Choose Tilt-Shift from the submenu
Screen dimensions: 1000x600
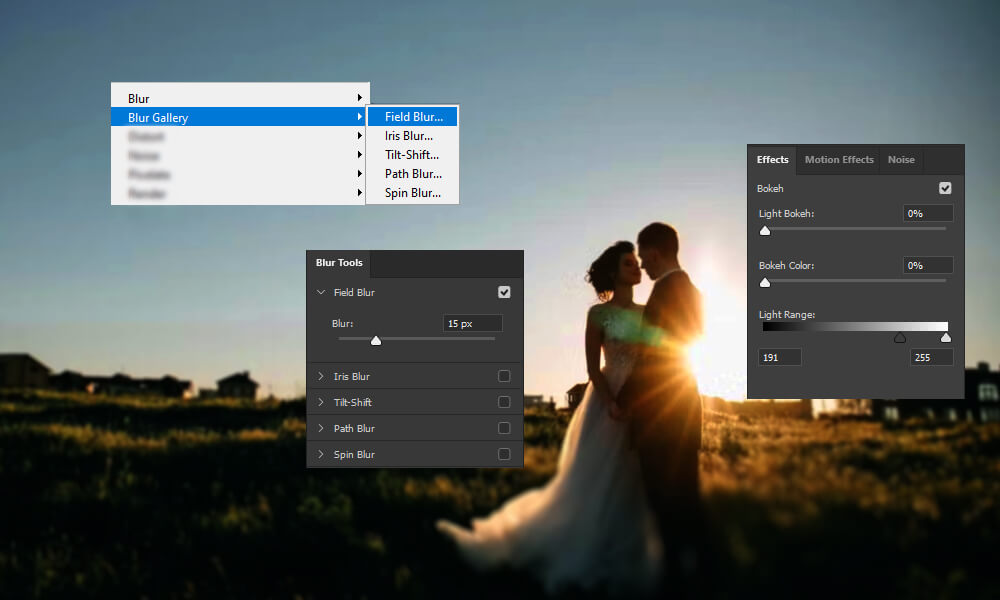coord(411,154)
